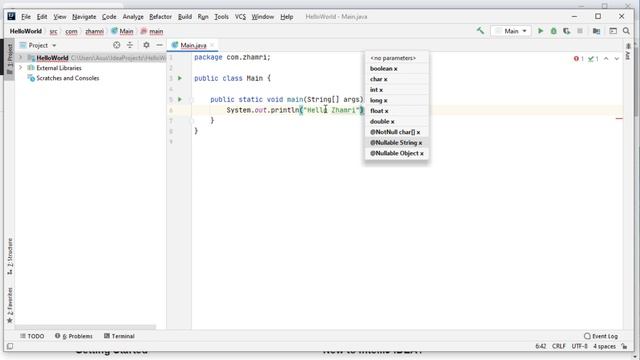Image resolution: width=640 pixels, height=360 pixels.
Task: Click the error indicator in editor corner
Action: point(578,59)
